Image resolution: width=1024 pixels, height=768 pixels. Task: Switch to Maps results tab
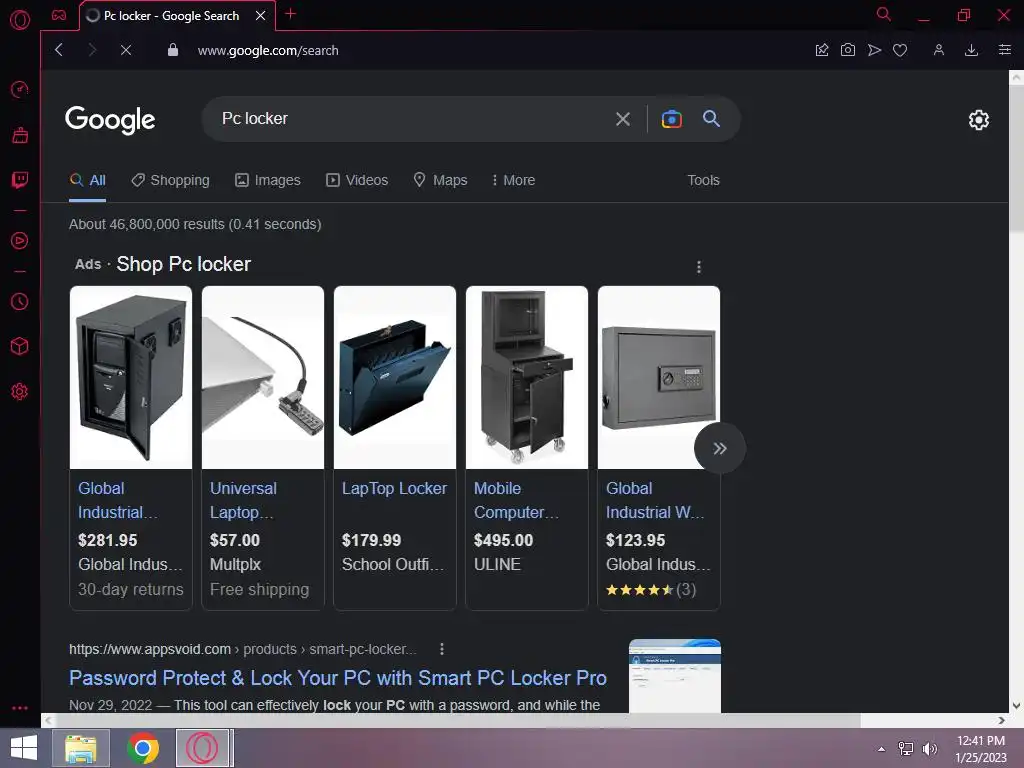click(440, 180)
